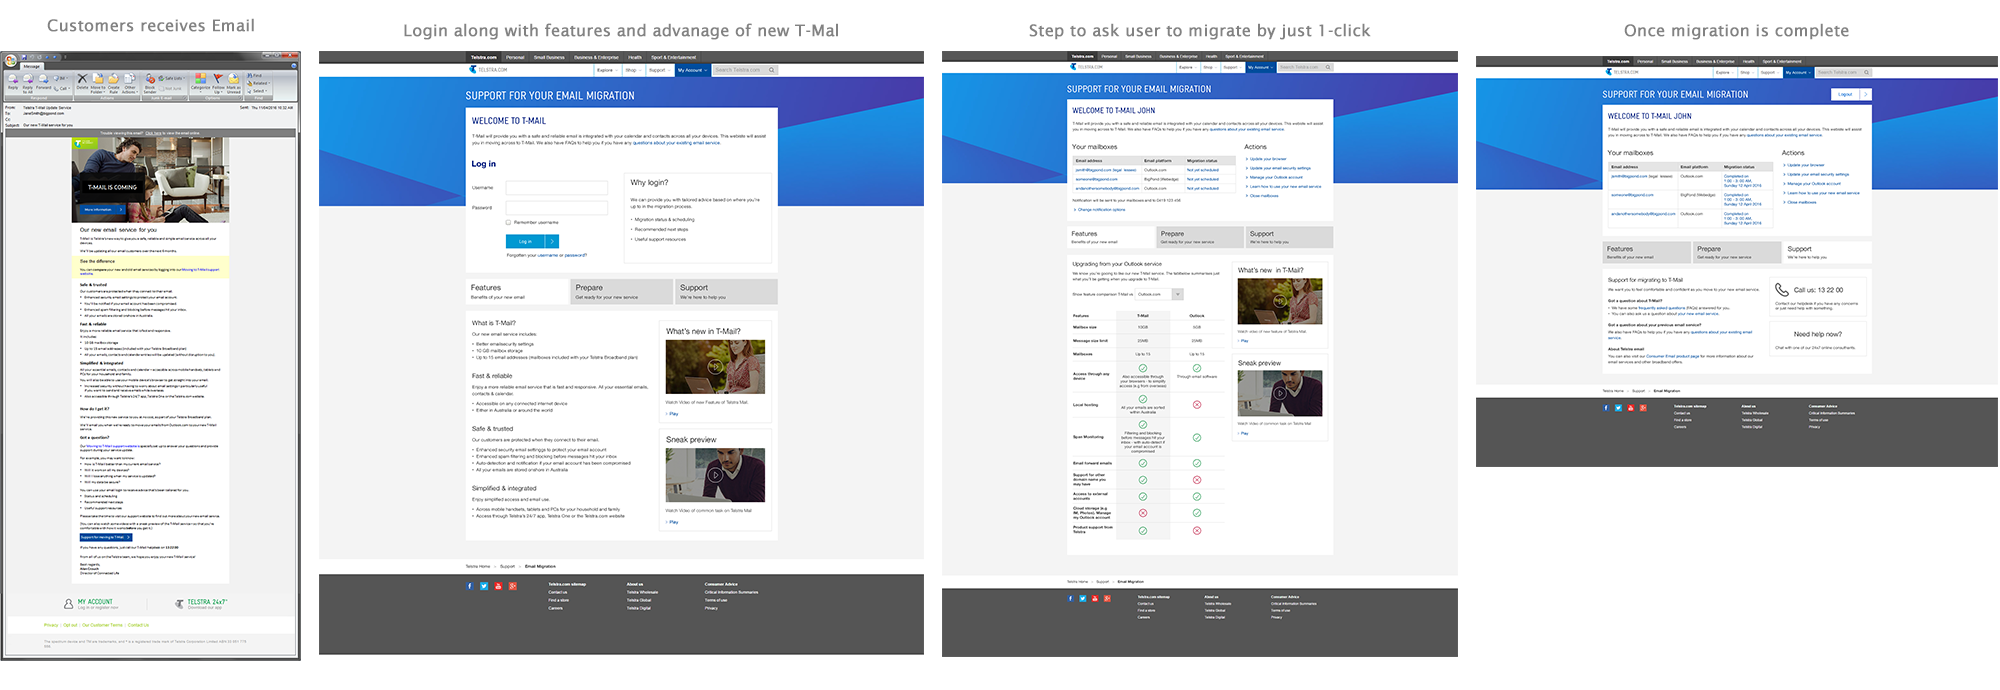Viewport: 2000px width, 690px height.
Task: Click the Forward icon in the email ribbon
Action: pyautogui.click(x=43, y=79)
